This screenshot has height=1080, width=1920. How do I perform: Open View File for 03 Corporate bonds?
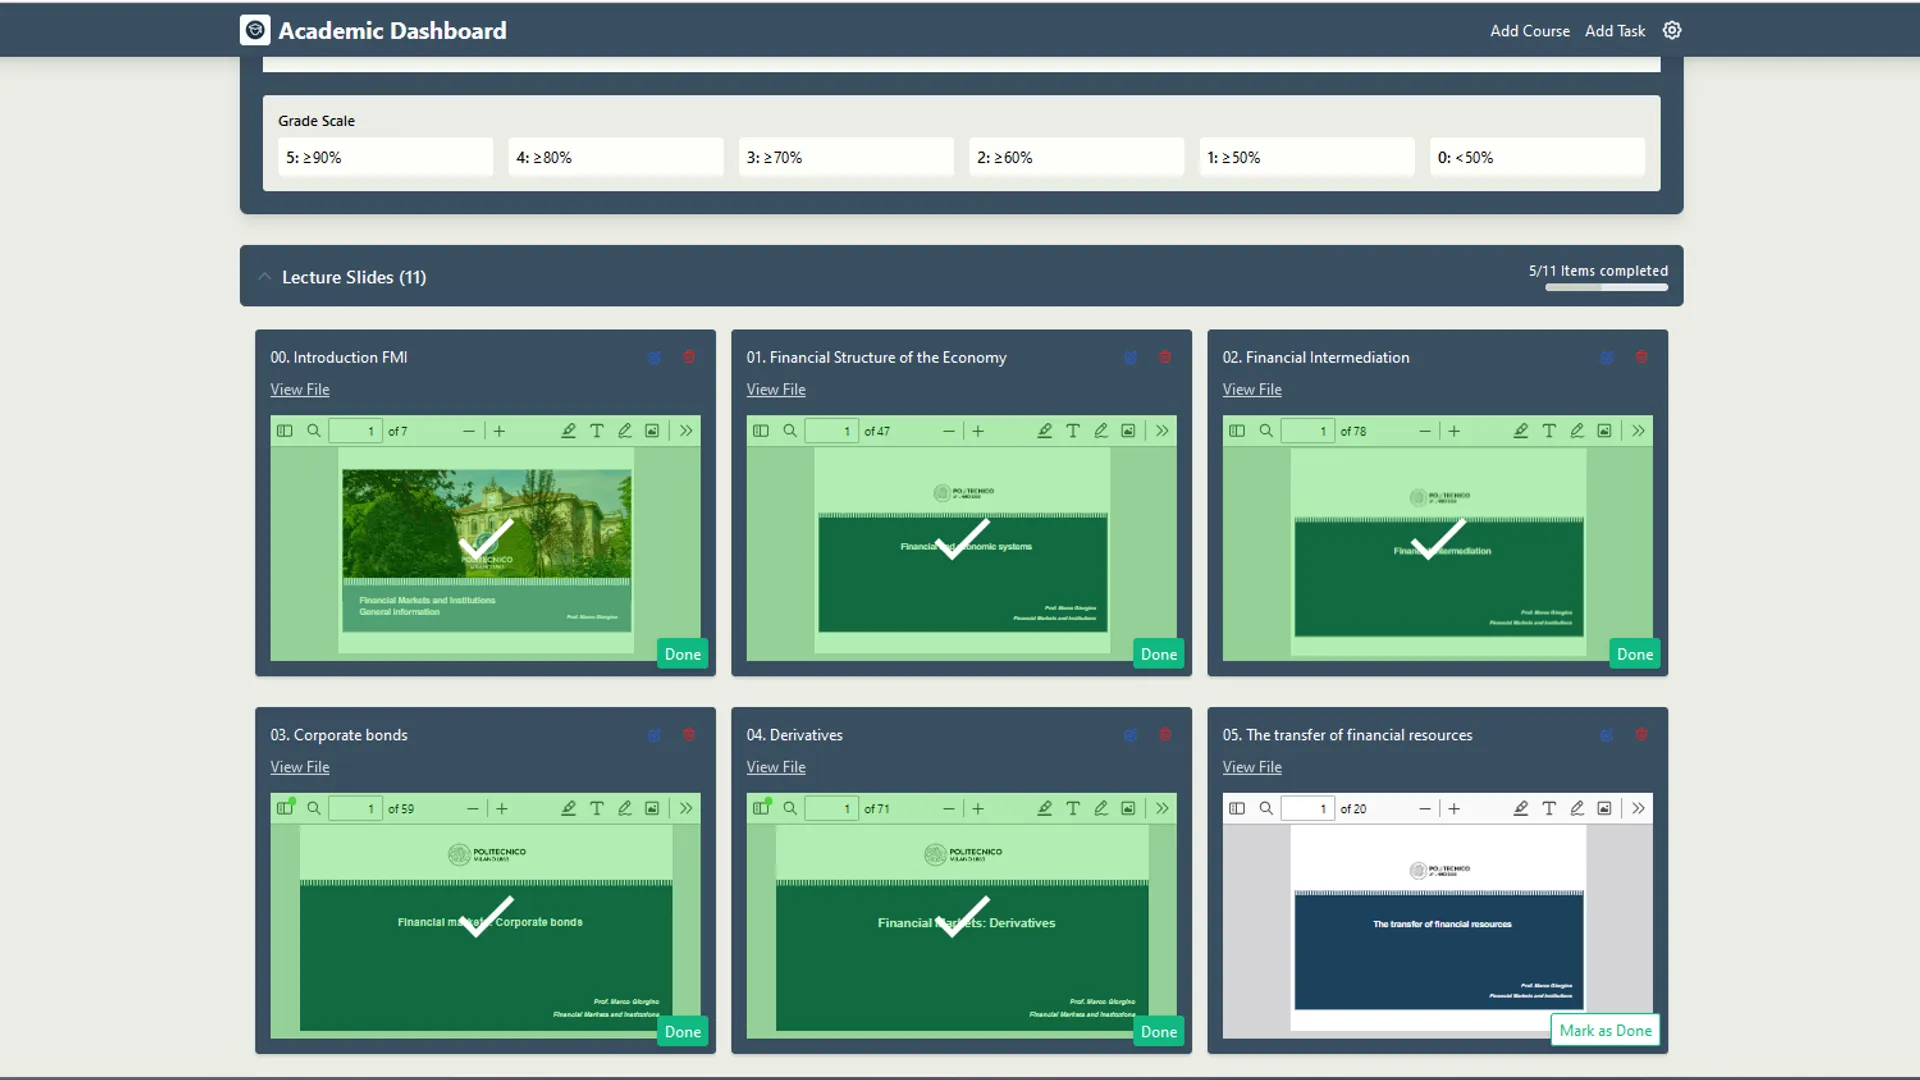tap(299, 767)
